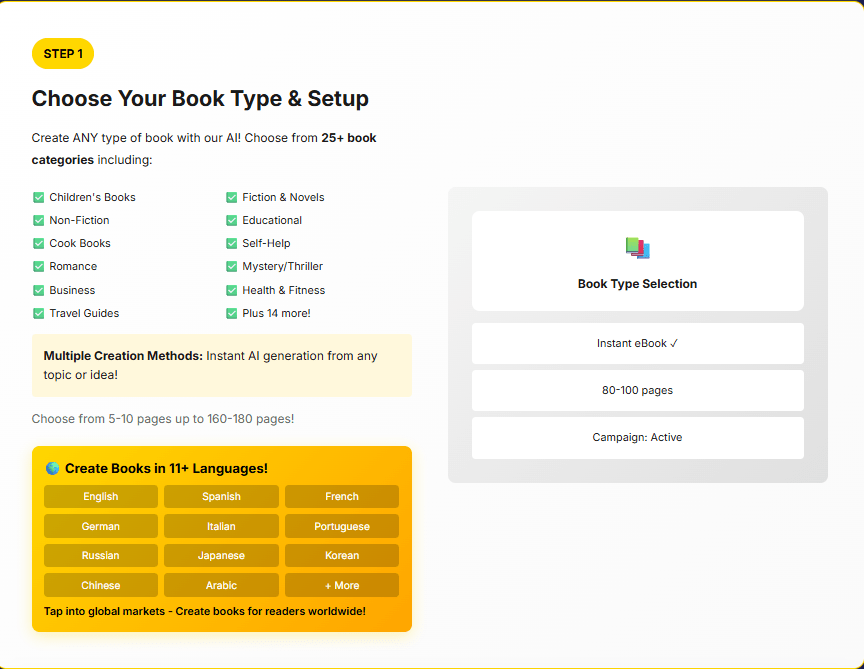This screenshot has height=669, width=864.
Task: Select the Instant eBook option
Action: tap(637, 343)
